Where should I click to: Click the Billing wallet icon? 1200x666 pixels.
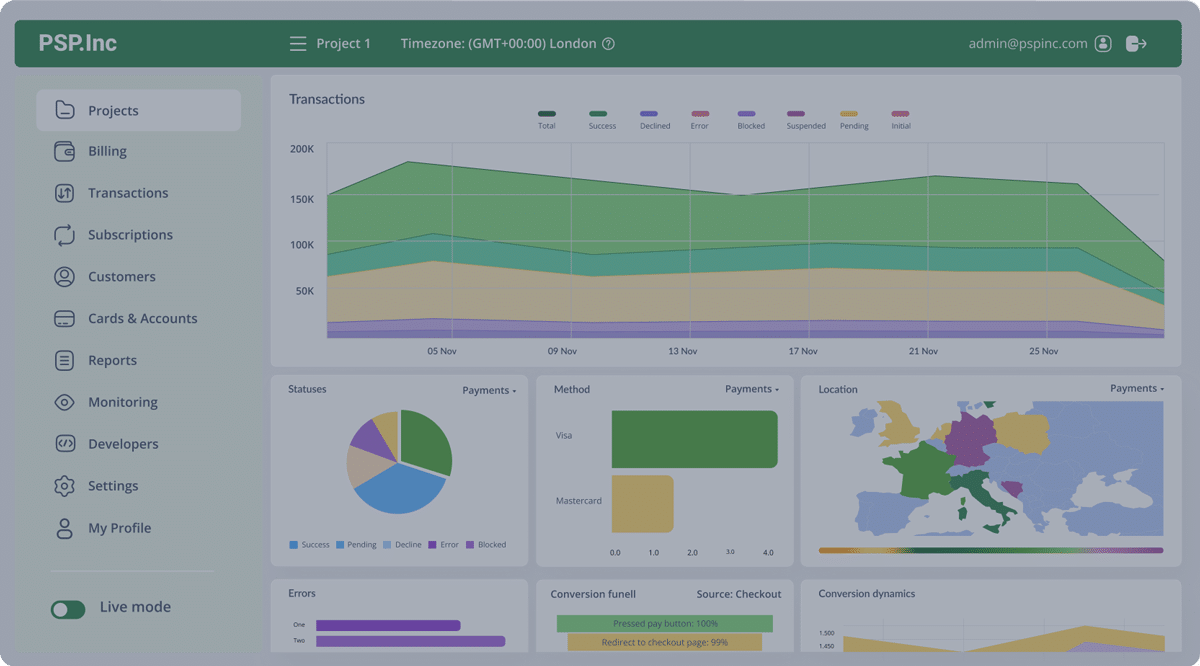(64, 152)
